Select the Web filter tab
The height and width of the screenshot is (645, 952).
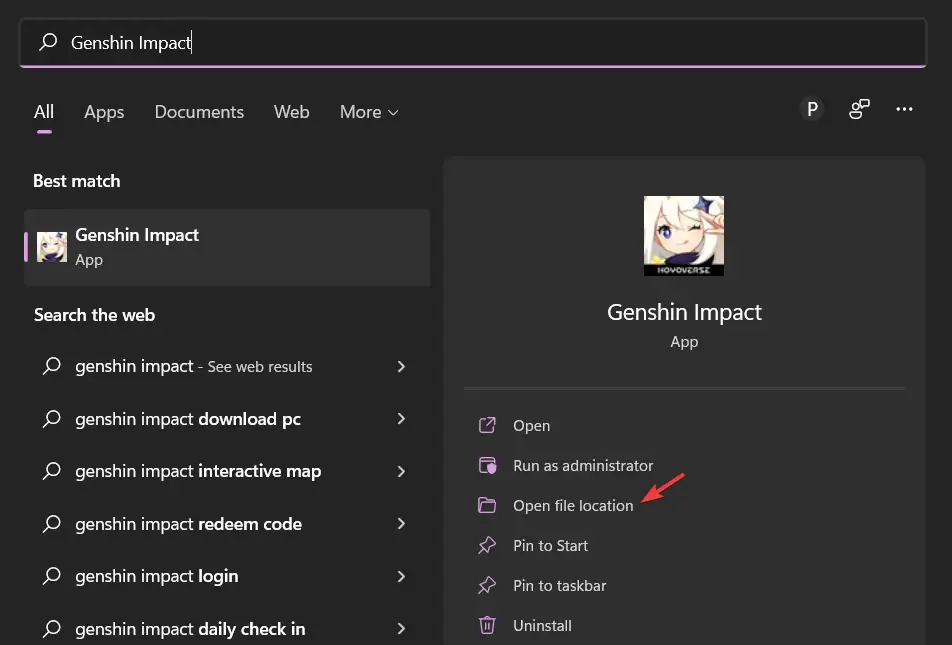click(x=291, y=112)
